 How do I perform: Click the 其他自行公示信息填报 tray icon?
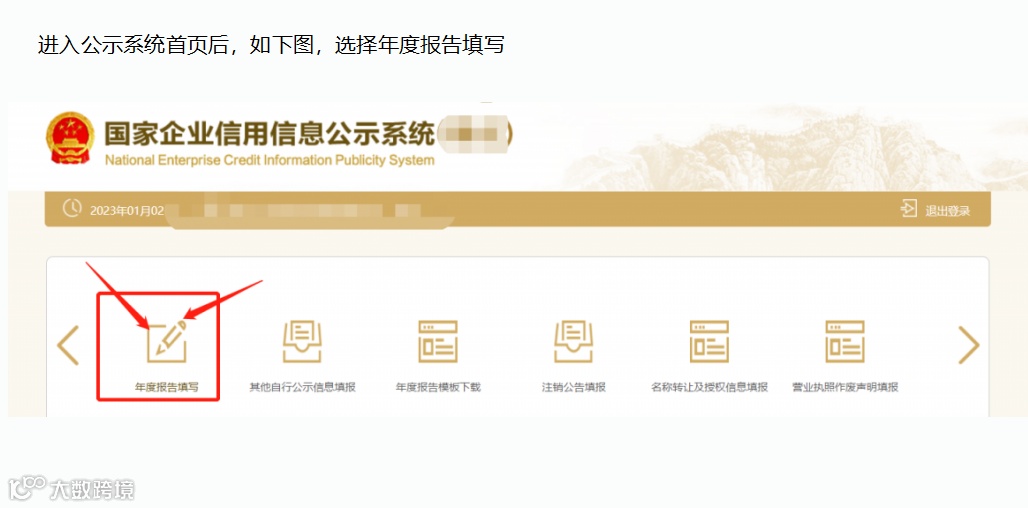302,342
